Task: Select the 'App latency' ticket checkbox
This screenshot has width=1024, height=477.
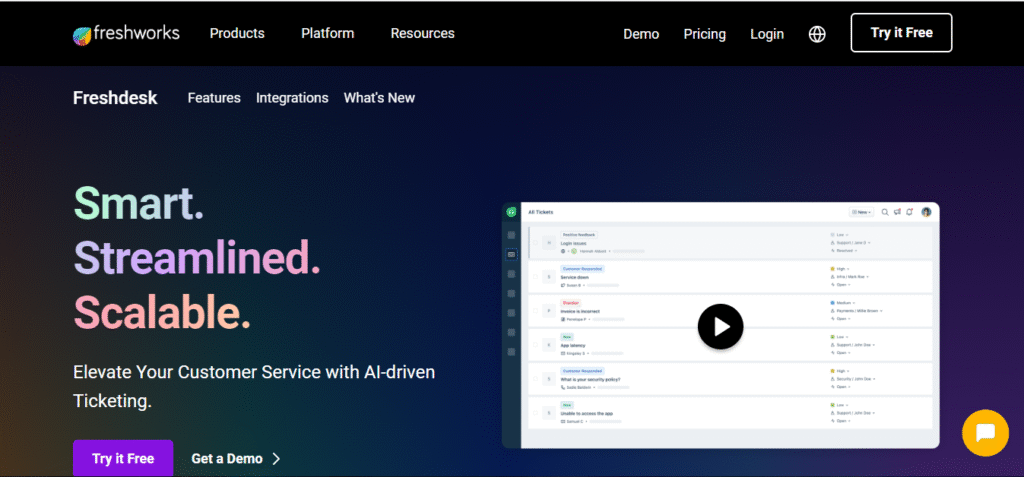Action: [x=535, y=345]
